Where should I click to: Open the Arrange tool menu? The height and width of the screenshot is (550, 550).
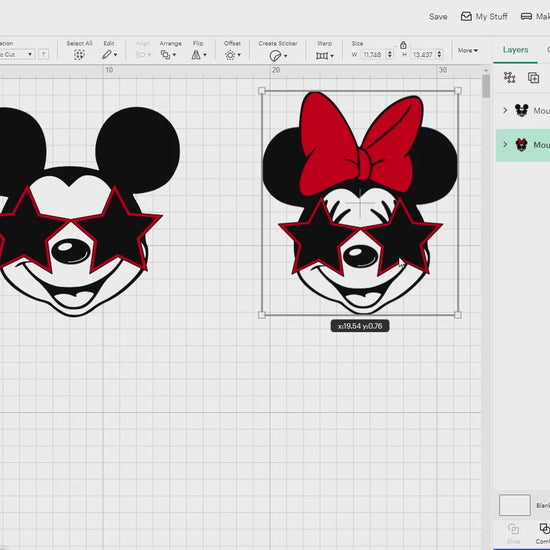click(x=168, y=55)
